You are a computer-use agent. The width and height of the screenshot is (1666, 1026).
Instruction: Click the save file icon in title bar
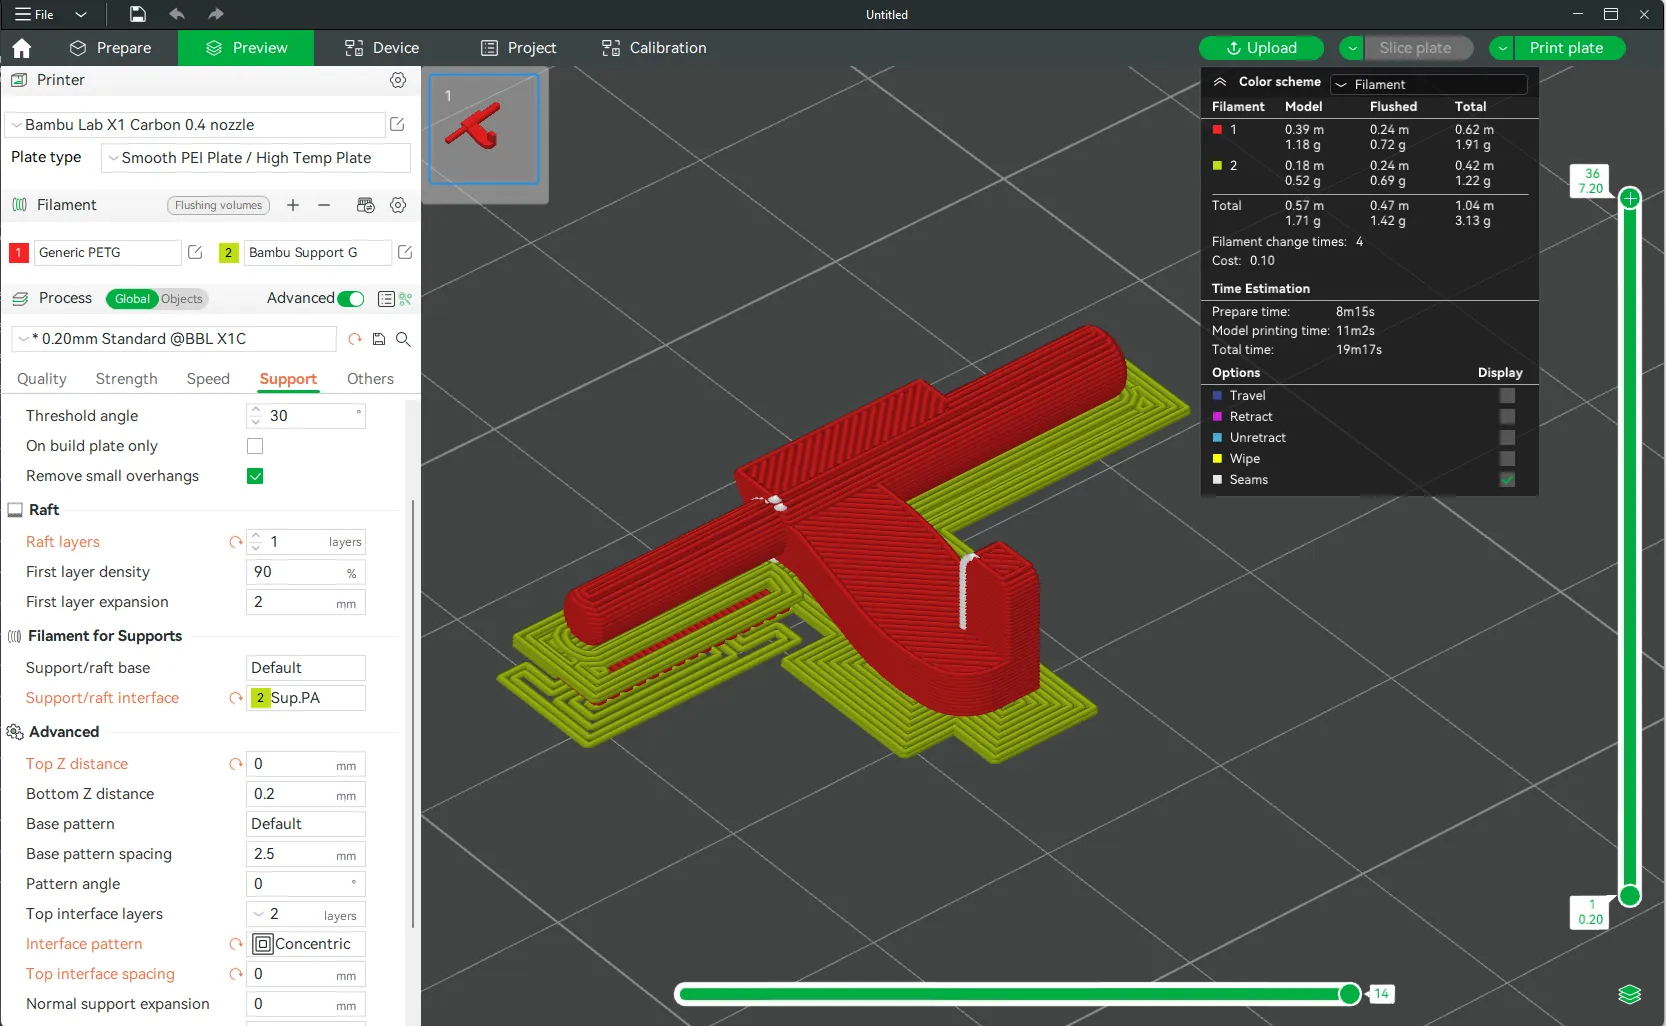point(138,14)
